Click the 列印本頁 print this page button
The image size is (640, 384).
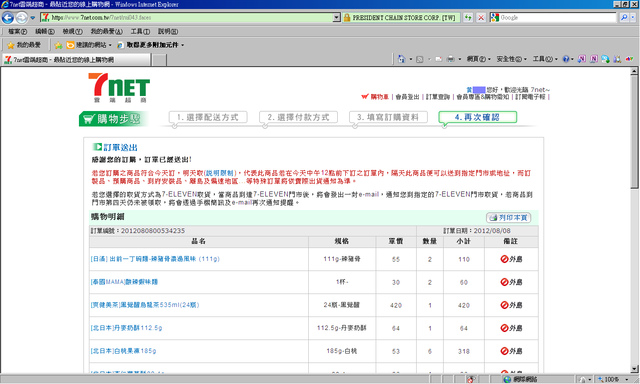click(508, 218)
